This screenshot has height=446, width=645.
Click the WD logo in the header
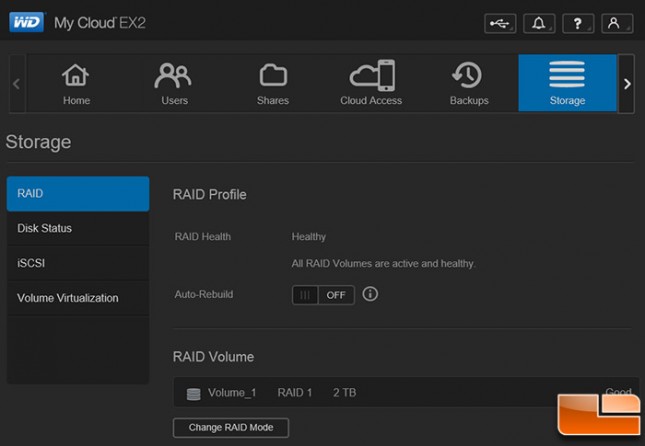(26, 22)
